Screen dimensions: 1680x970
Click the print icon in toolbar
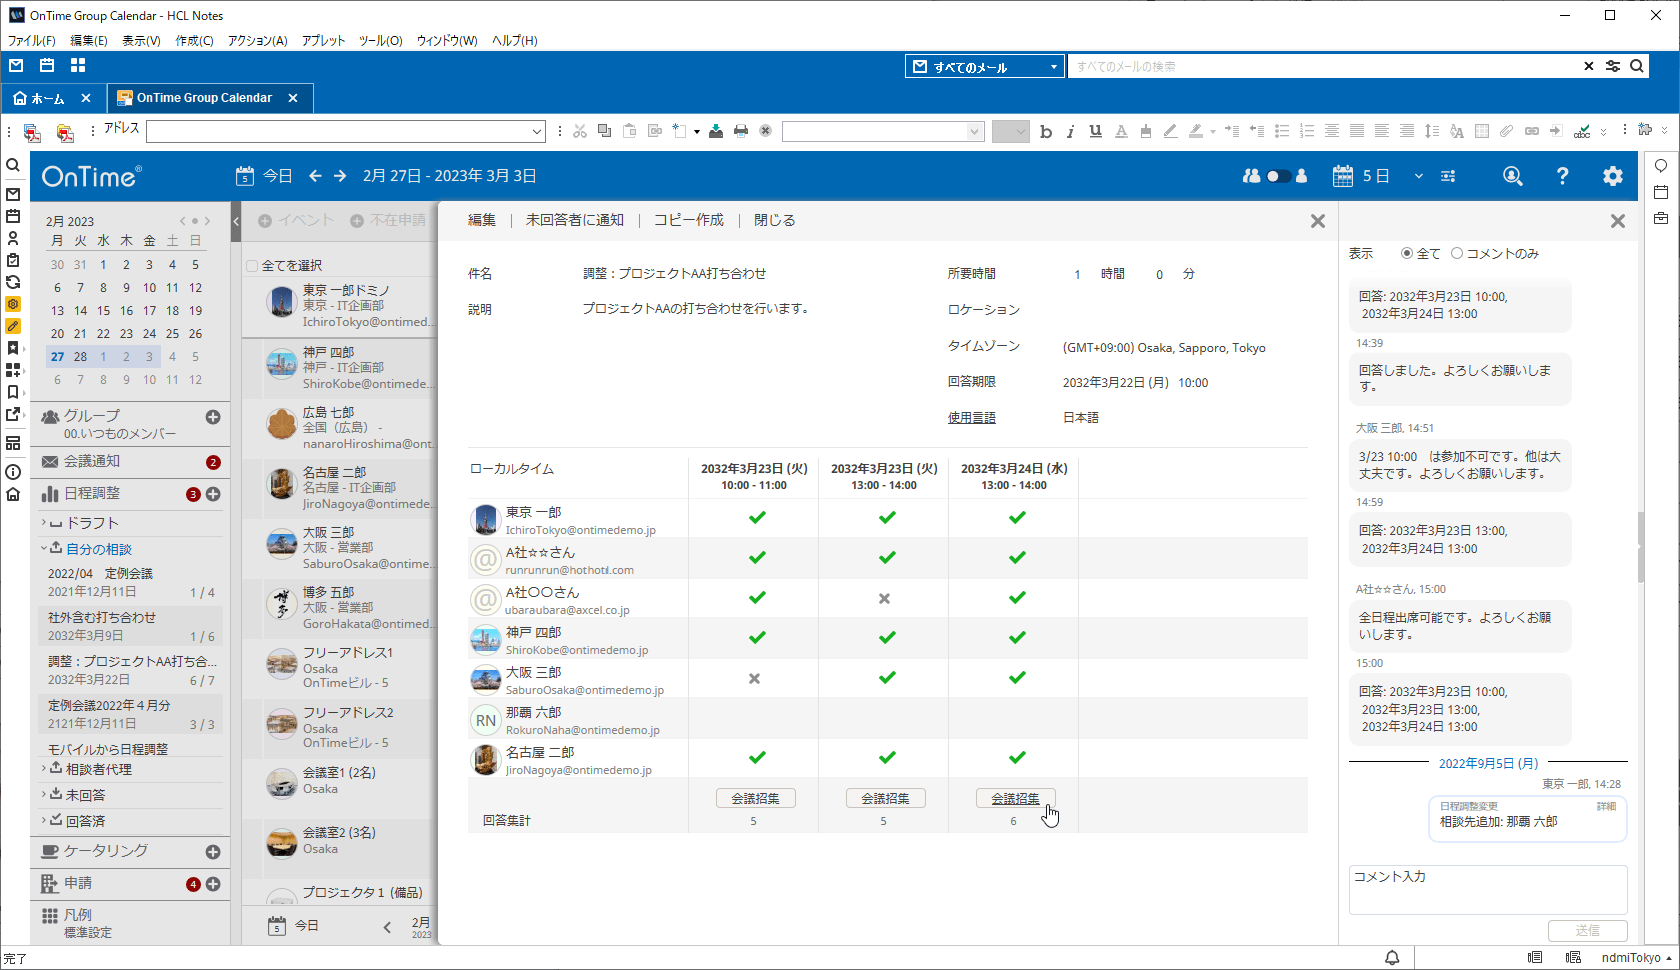pyautogui.click(x=741, y=131)
